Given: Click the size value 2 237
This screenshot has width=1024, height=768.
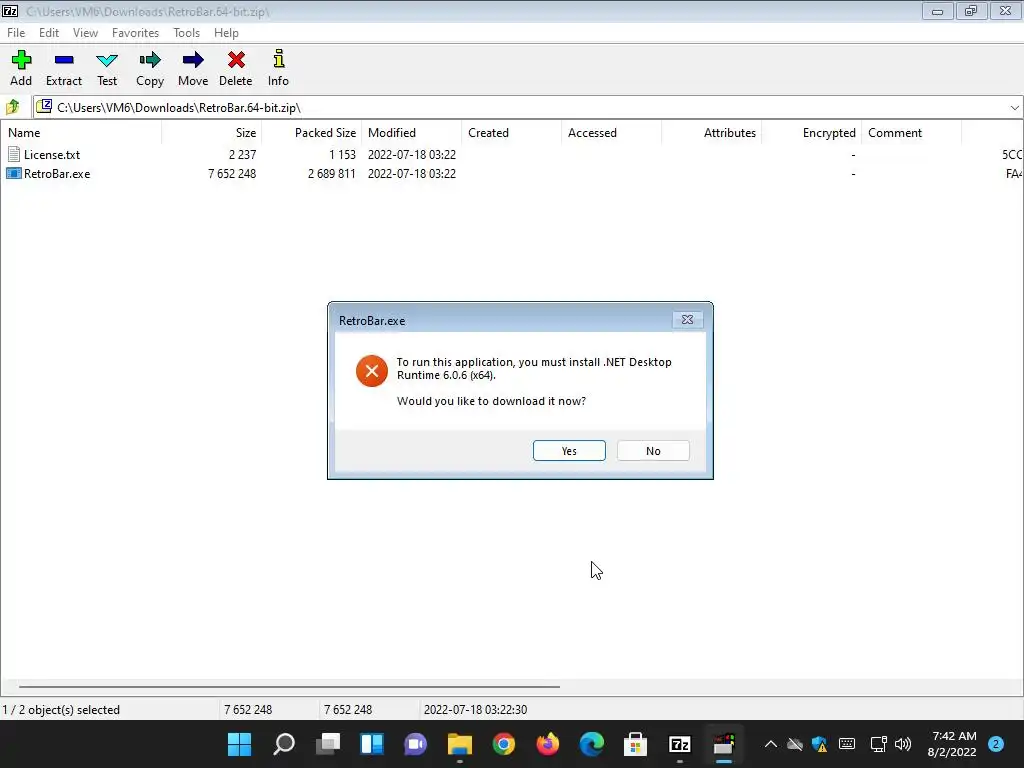Looking at the screenshot, I should 242,155.
